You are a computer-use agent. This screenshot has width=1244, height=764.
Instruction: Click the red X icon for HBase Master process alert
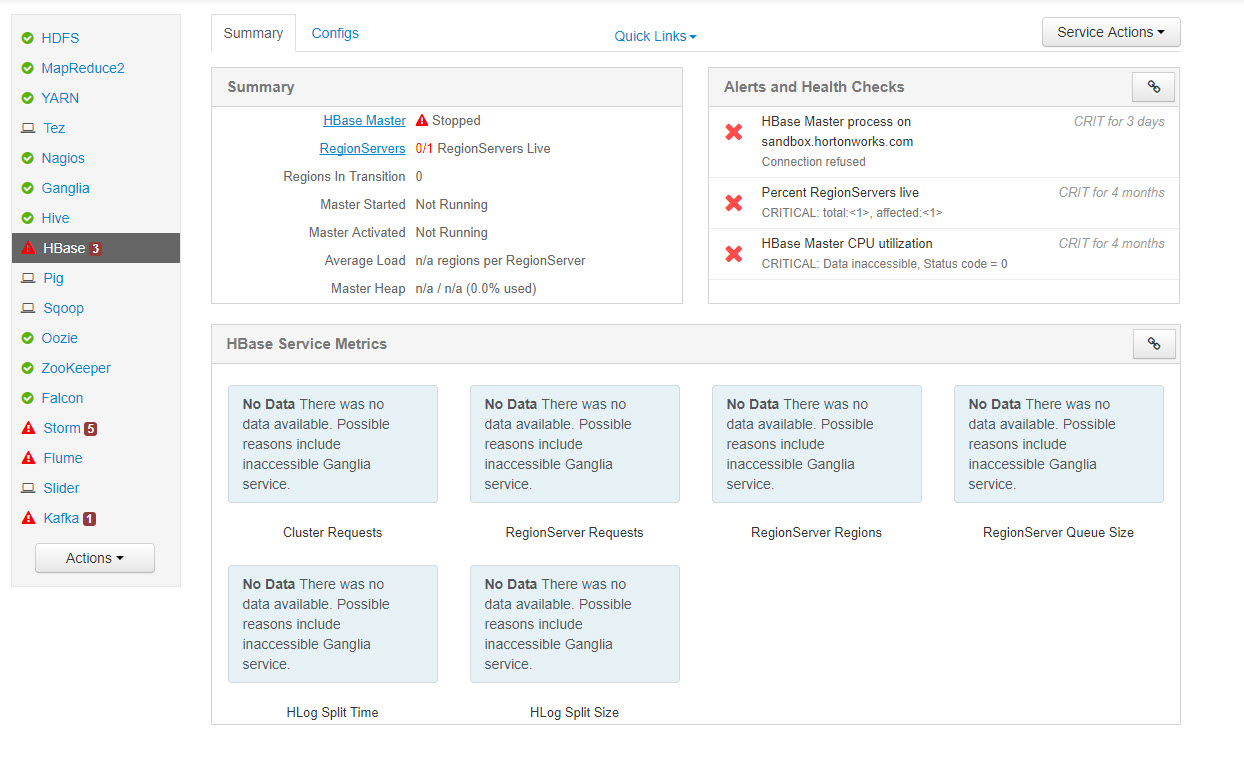(733, 132)
